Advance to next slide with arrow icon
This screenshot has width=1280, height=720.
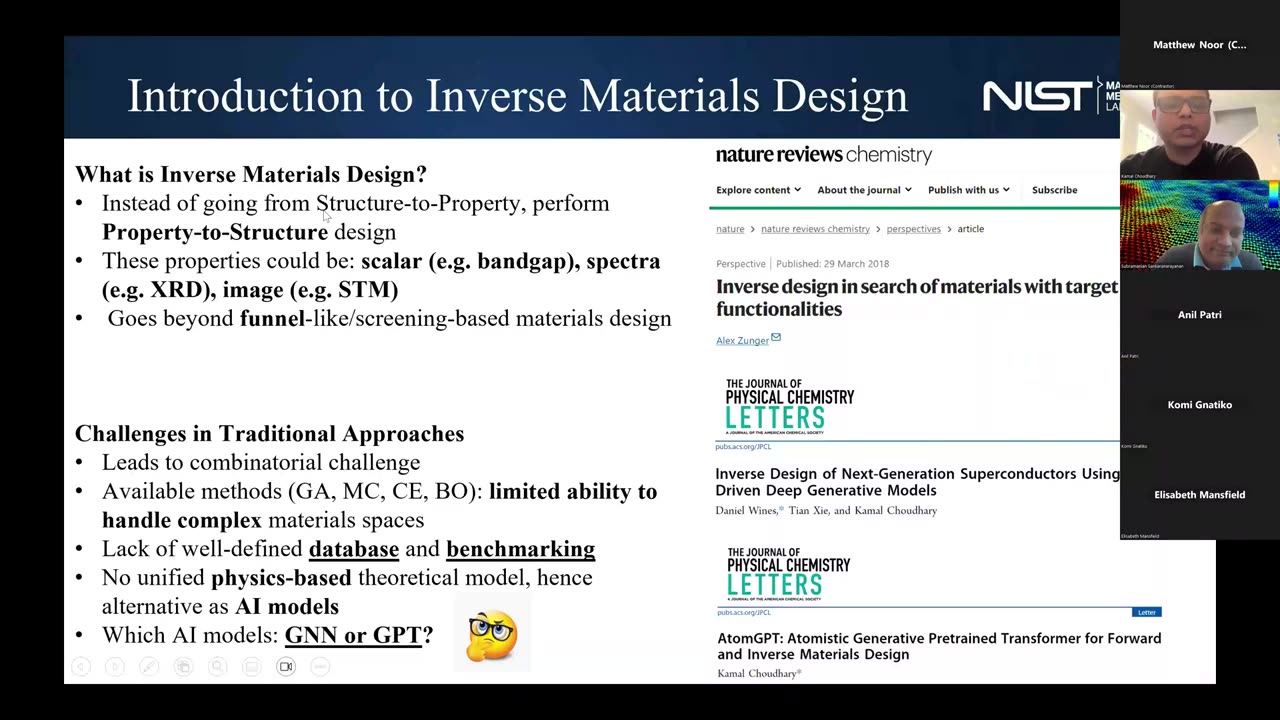[x=115, y=667]
